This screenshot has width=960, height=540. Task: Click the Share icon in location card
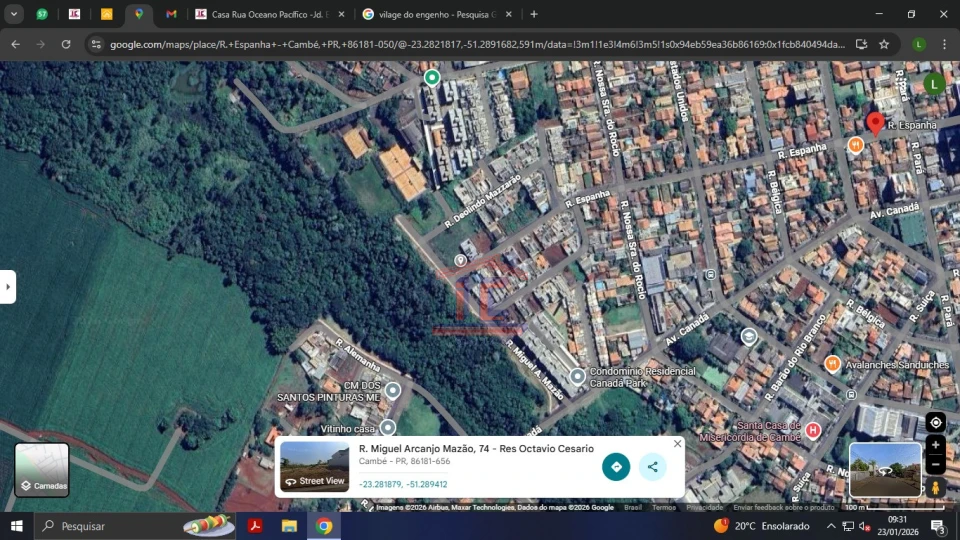652,466
